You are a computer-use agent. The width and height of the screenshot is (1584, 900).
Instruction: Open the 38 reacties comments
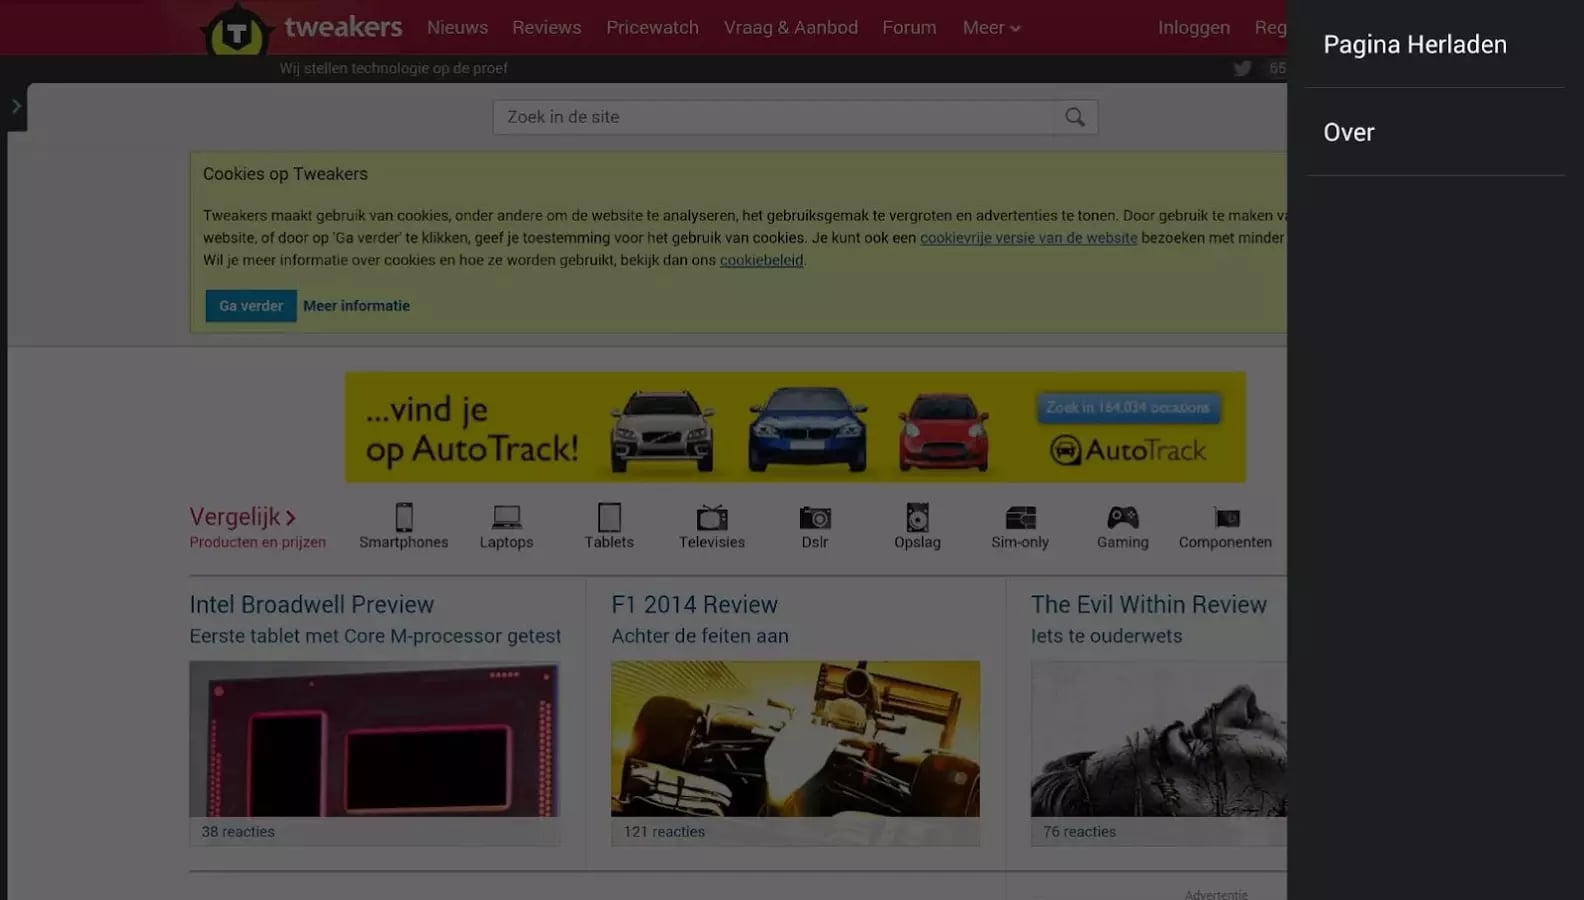coord(238,831)
